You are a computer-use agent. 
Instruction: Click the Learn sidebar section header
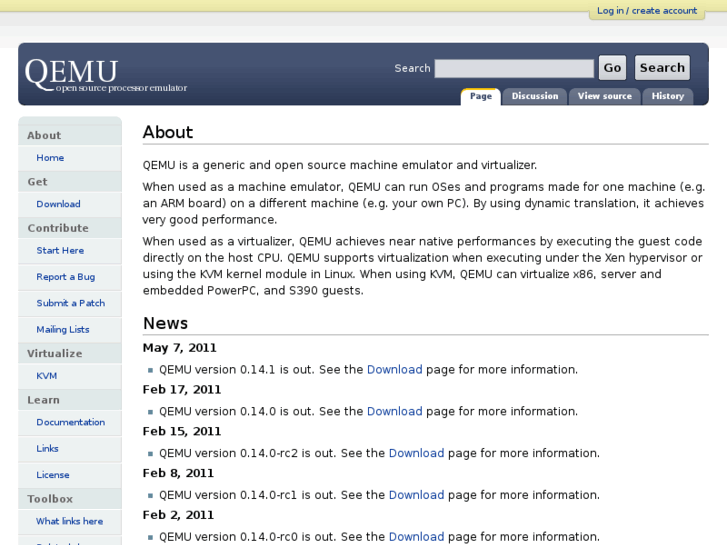(43, 400)
